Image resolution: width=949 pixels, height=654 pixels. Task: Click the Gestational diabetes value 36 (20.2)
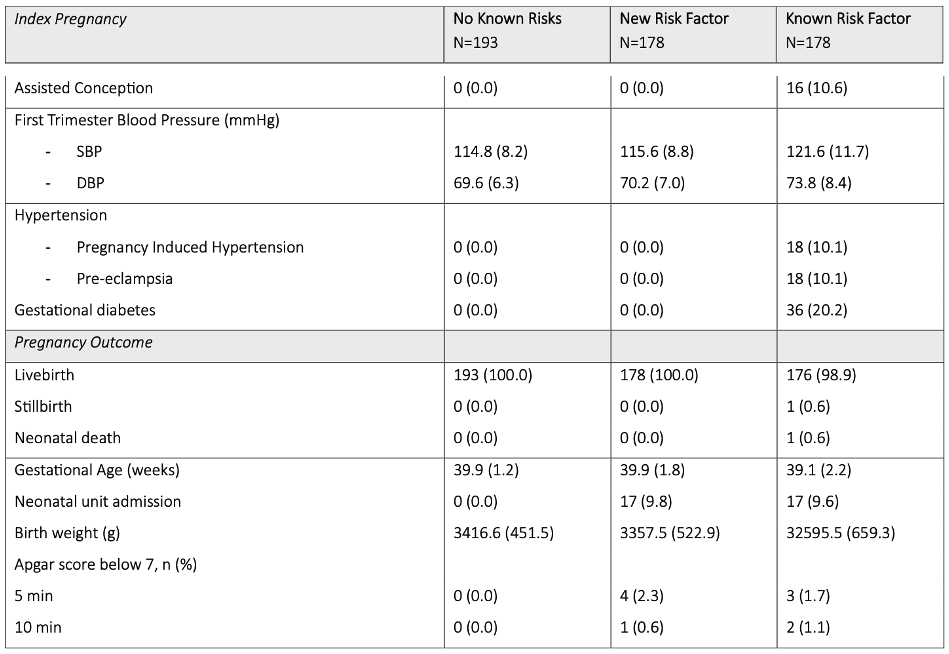point(816,310)
